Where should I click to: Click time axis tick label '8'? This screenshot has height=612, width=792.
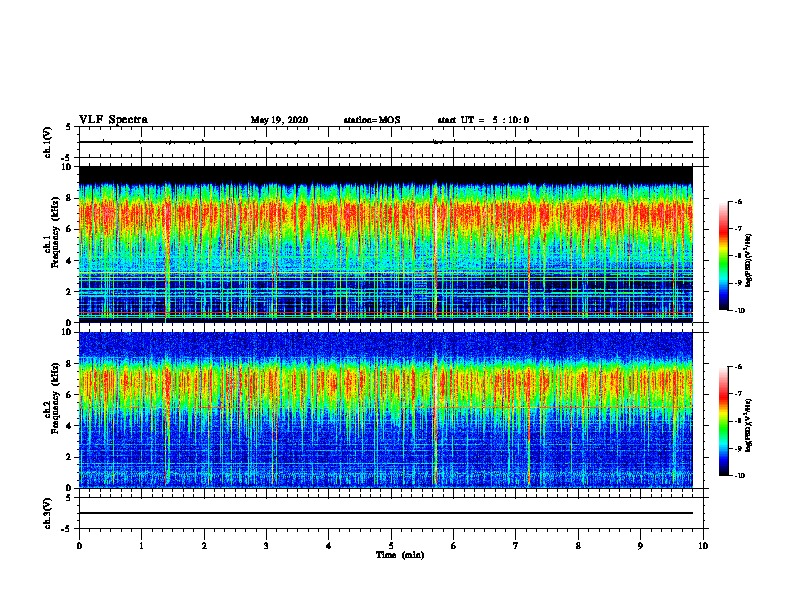point(578,546)
